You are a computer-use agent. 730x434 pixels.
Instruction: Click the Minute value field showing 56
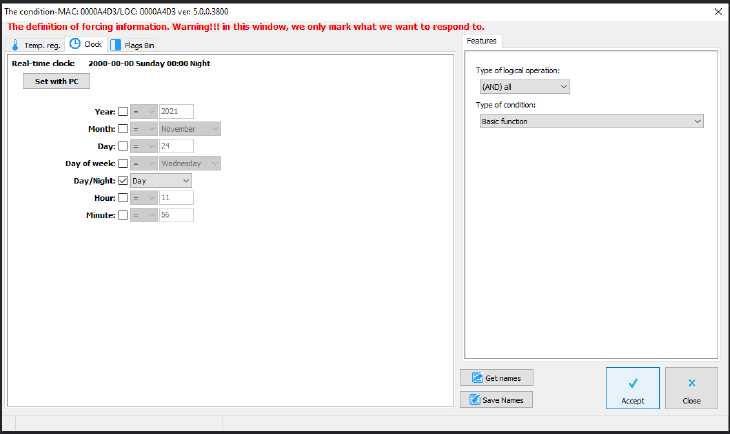(x=176, y=215)
